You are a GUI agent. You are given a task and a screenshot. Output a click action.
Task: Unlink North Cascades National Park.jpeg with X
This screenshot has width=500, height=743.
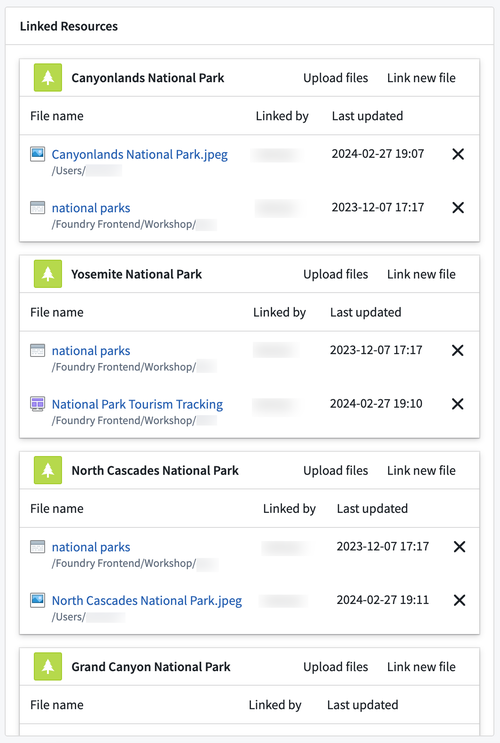point(459,600)
